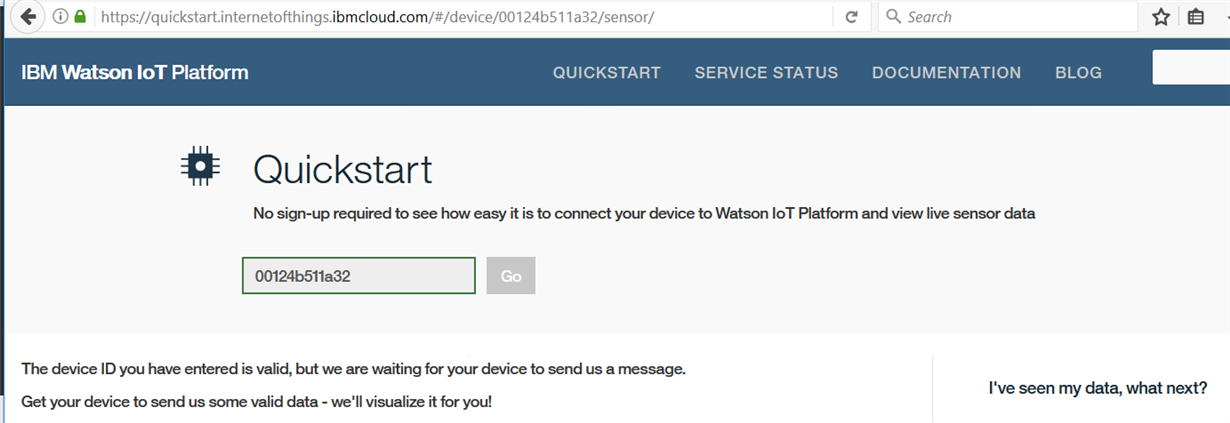This screenshot has width=1230, height=423.
Task: Click the browser back arrow button
Action: [x=29, y=17]
